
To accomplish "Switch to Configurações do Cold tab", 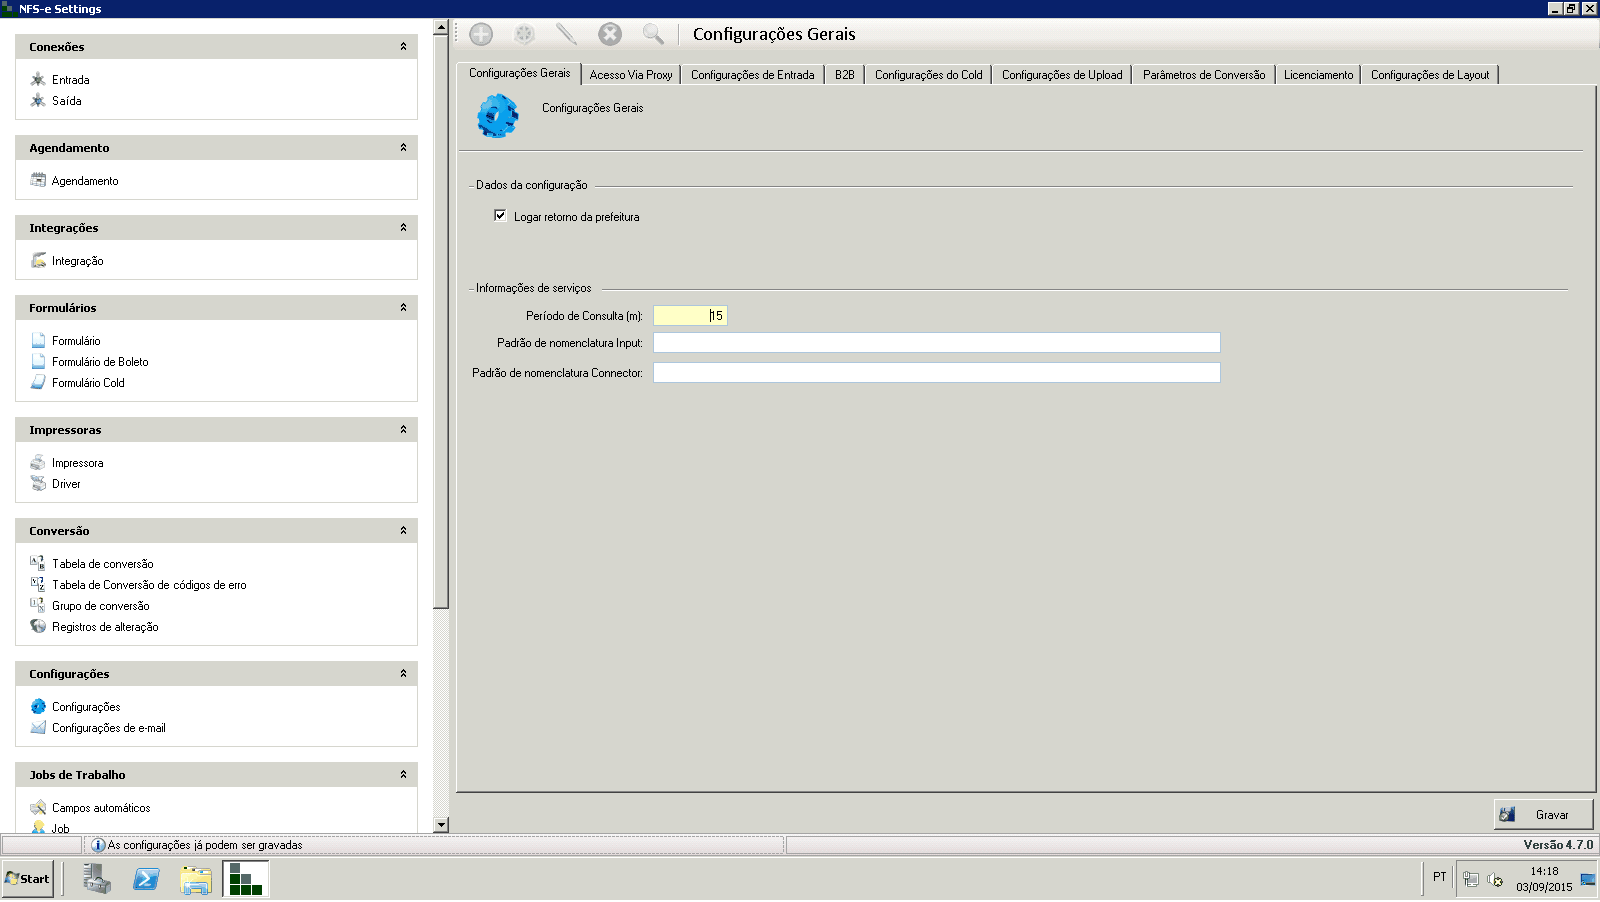I will (x=929, y=75).
